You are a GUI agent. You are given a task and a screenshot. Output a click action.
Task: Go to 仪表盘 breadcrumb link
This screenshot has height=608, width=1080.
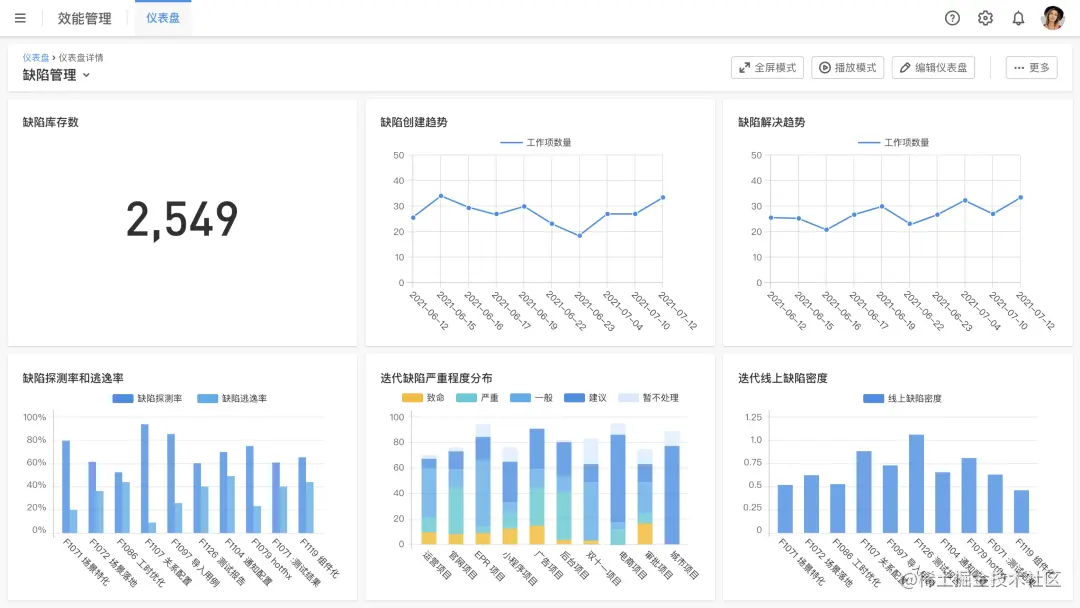tap(35, 58)
